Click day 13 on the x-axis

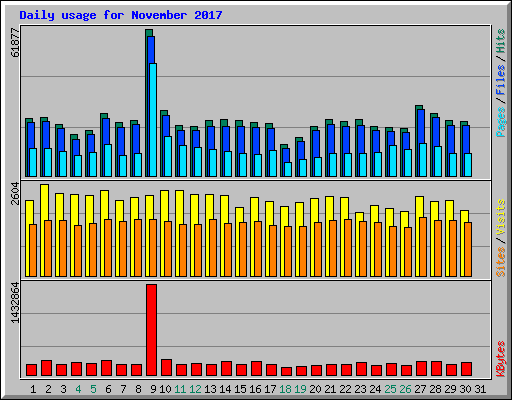click(x=210, y=389)
